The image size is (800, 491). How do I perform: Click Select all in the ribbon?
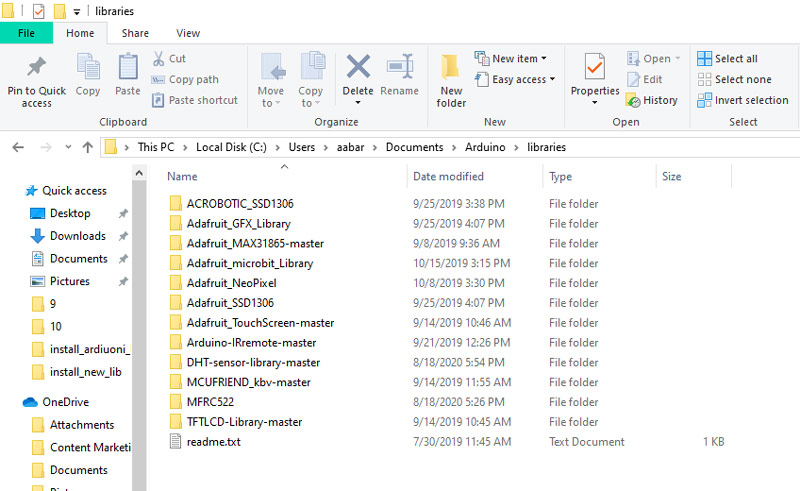point(728,59)
